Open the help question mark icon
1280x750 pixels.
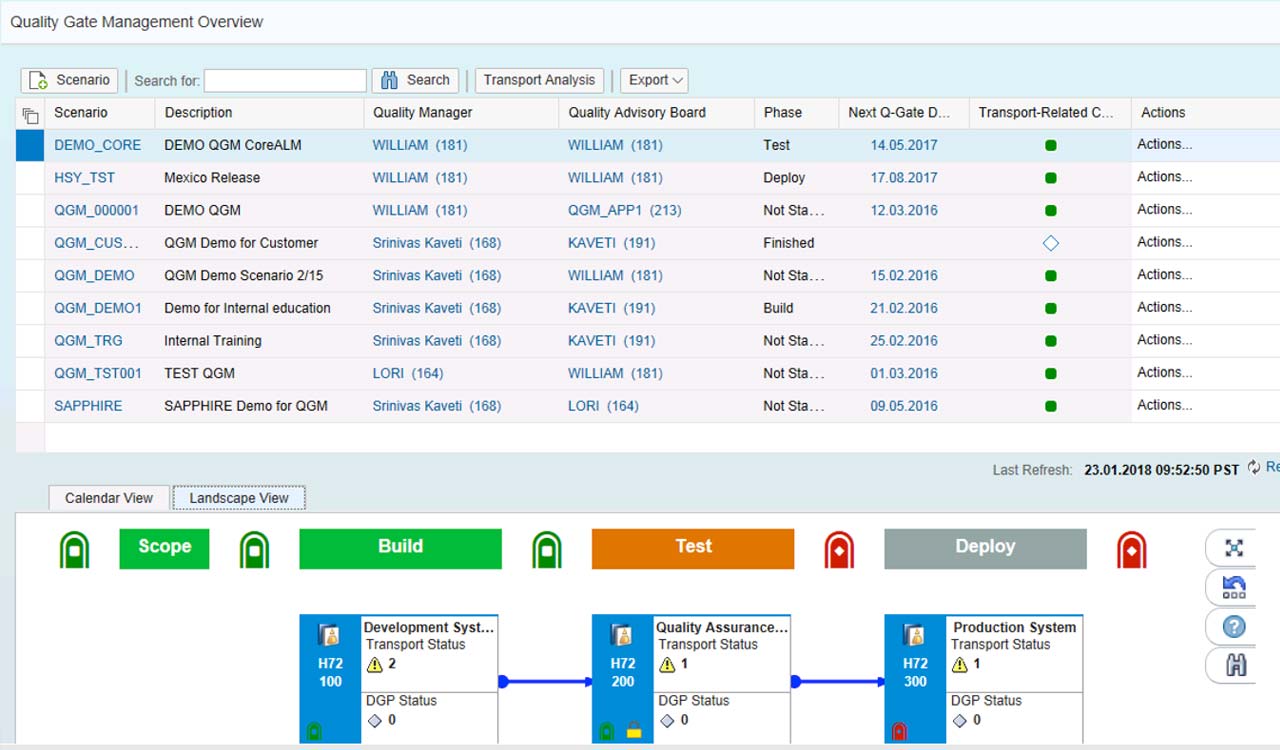(x=1234, y=627)
